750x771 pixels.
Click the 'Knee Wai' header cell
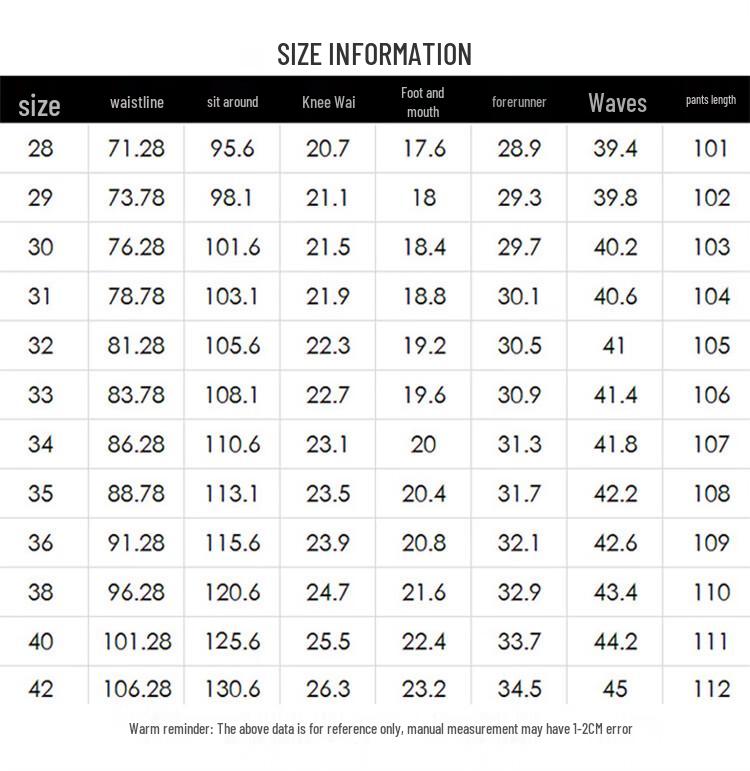point(328,102)
